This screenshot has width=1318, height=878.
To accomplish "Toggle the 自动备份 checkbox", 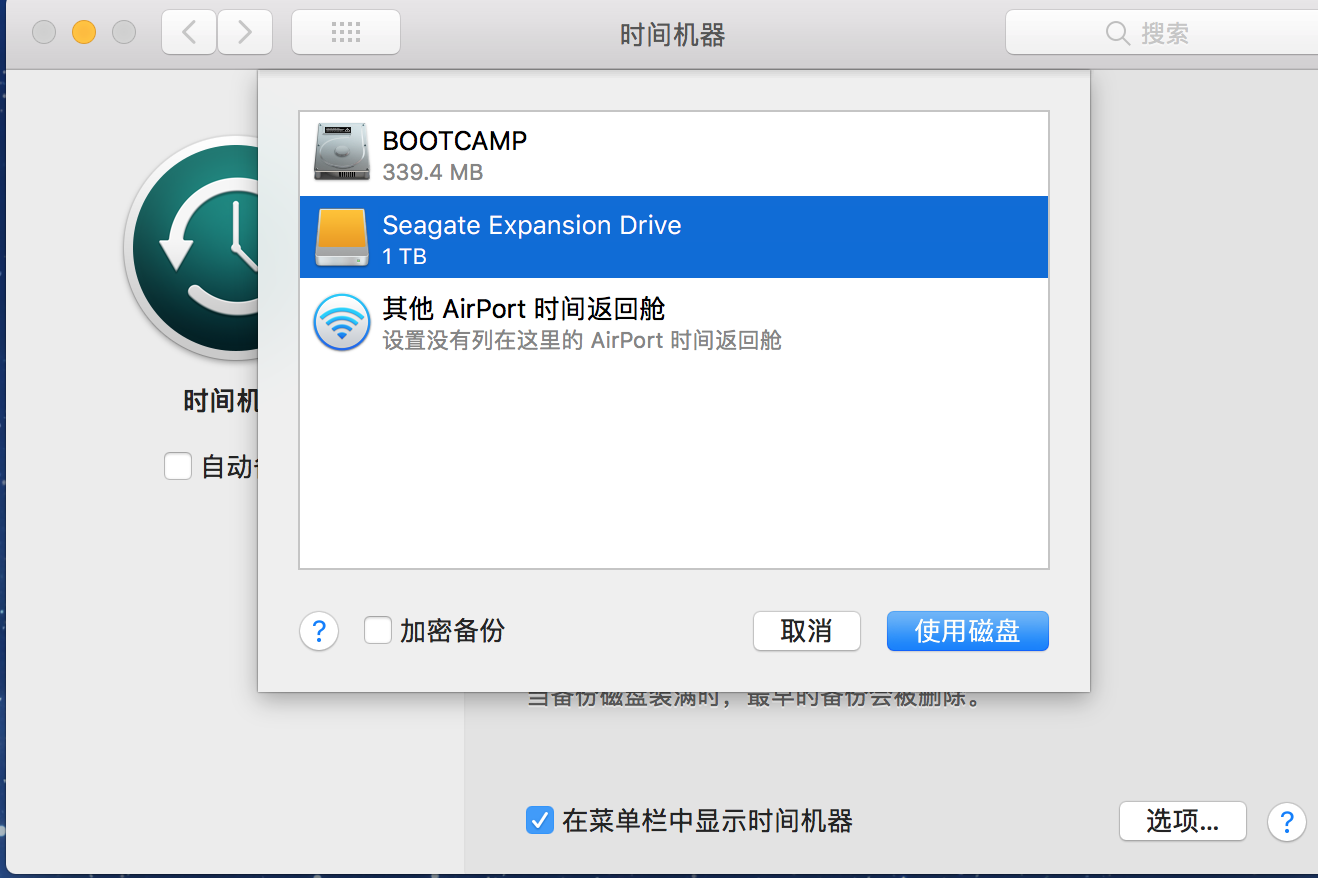I will (x=178, y=466).
